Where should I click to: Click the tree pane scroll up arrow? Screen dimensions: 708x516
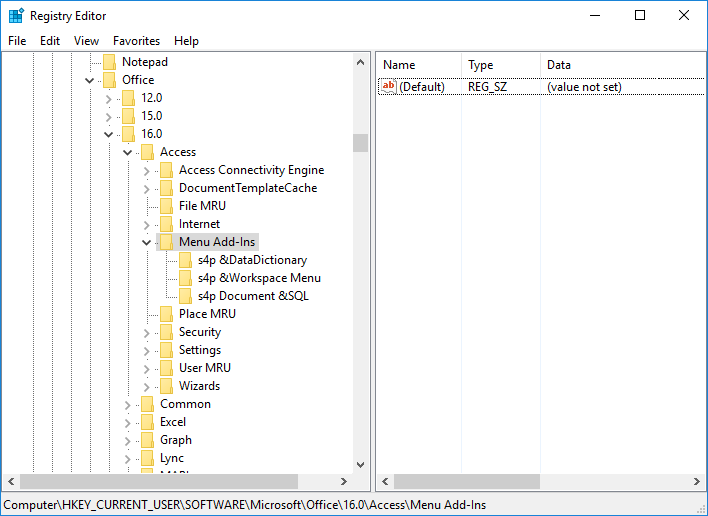360,62
